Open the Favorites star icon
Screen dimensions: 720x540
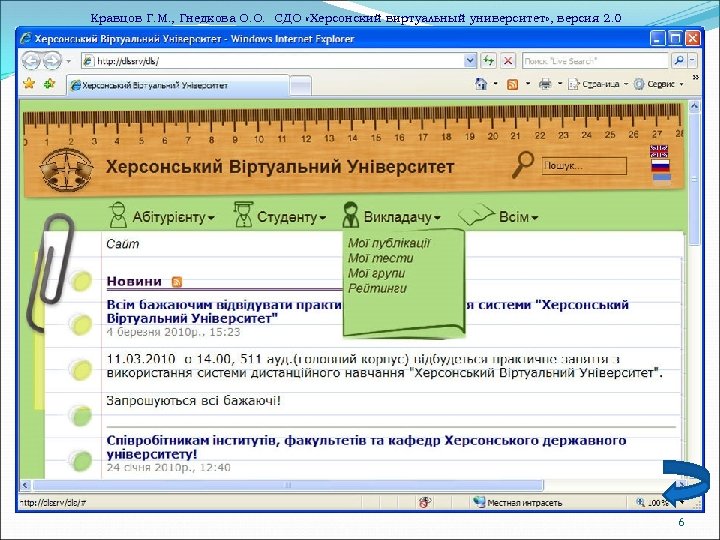29,84
